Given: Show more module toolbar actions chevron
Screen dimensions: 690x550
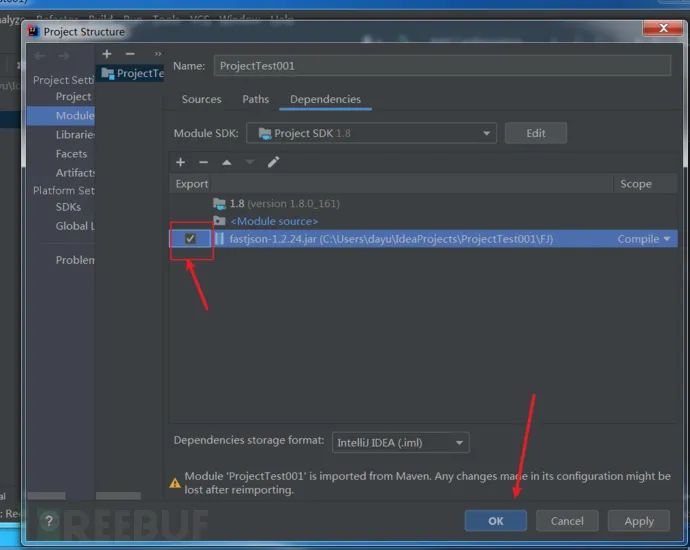Looking at the screenshot, I should coord(158,54).
